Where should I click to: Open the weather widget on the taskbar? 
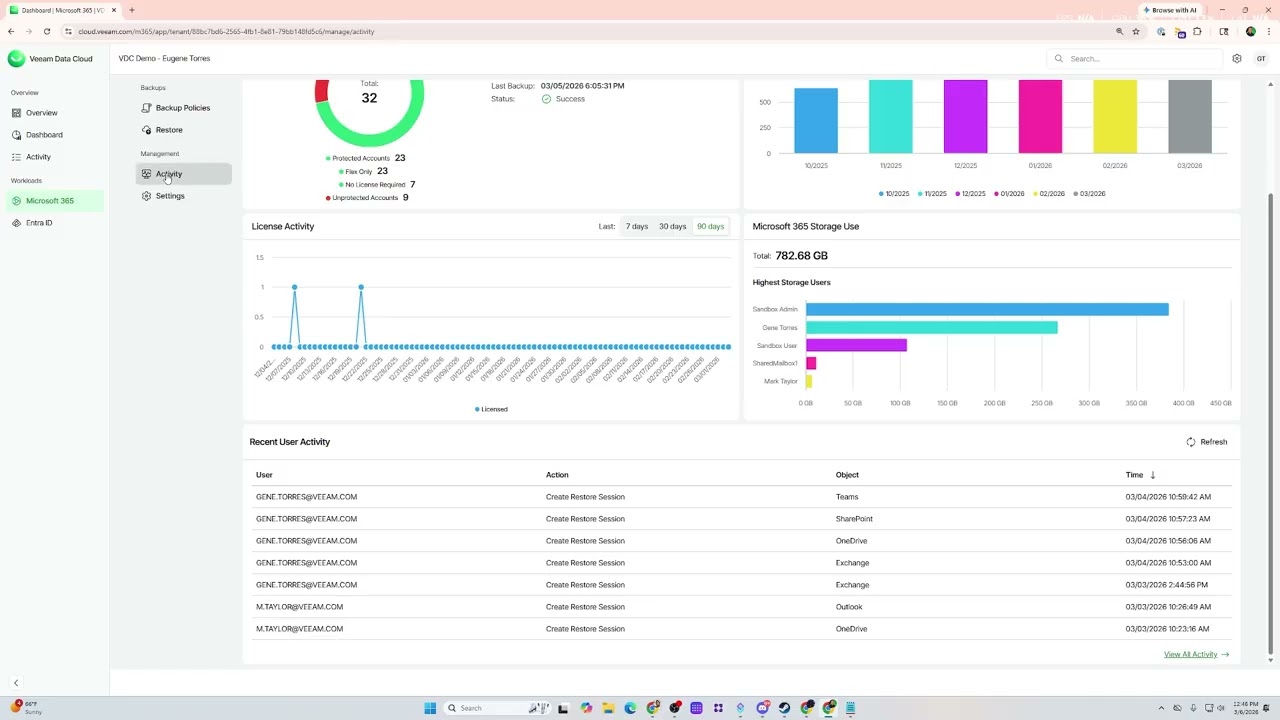(x=27, y=708)
